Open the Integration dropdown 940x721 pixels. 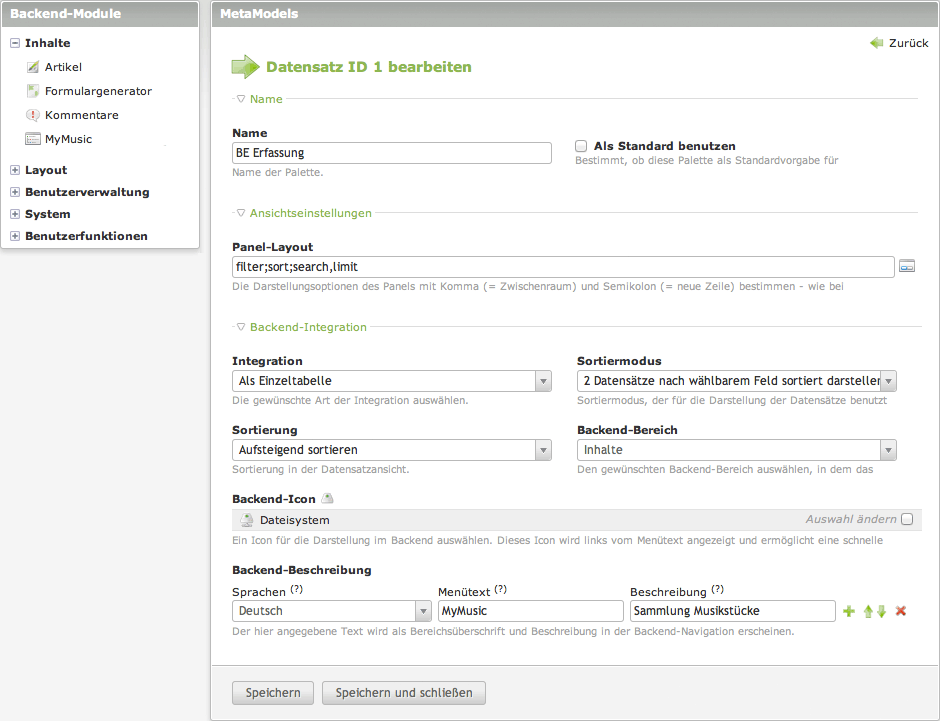pyautogui.click(x=391, y=381)
